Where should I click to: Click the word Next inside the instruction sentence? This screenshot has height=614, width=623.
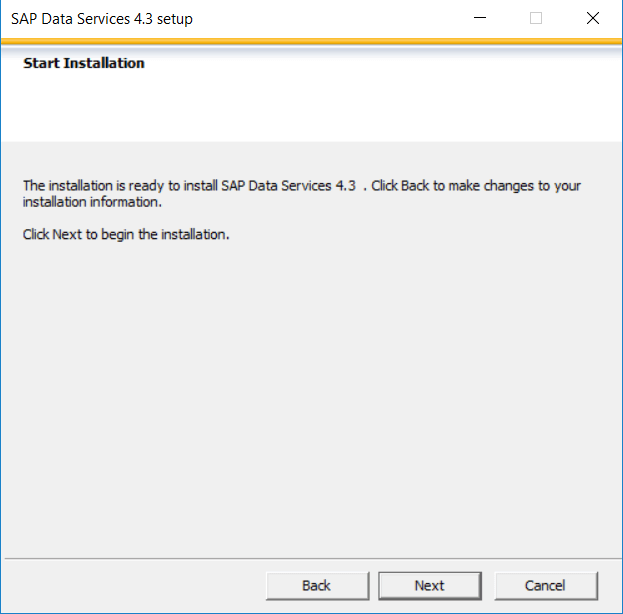67,234
